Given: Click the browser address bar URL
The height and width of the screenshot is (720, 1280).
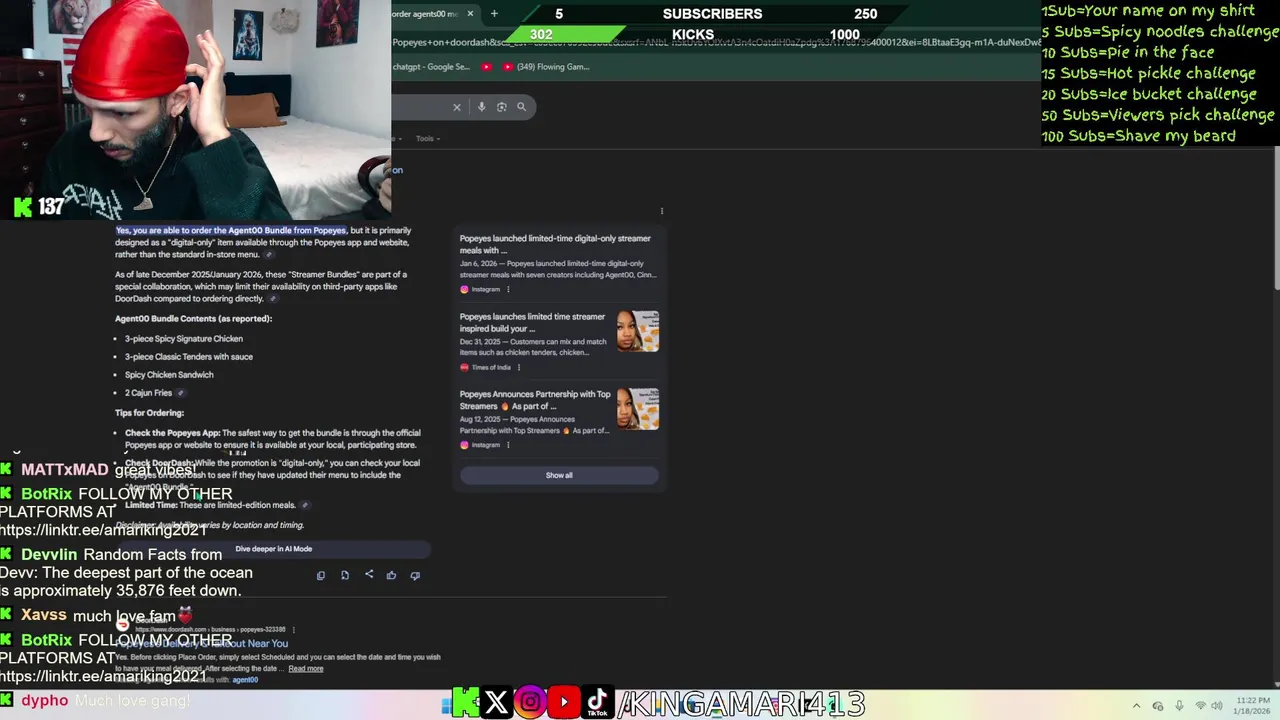Looking at the screenshot, I should [716, 42].
